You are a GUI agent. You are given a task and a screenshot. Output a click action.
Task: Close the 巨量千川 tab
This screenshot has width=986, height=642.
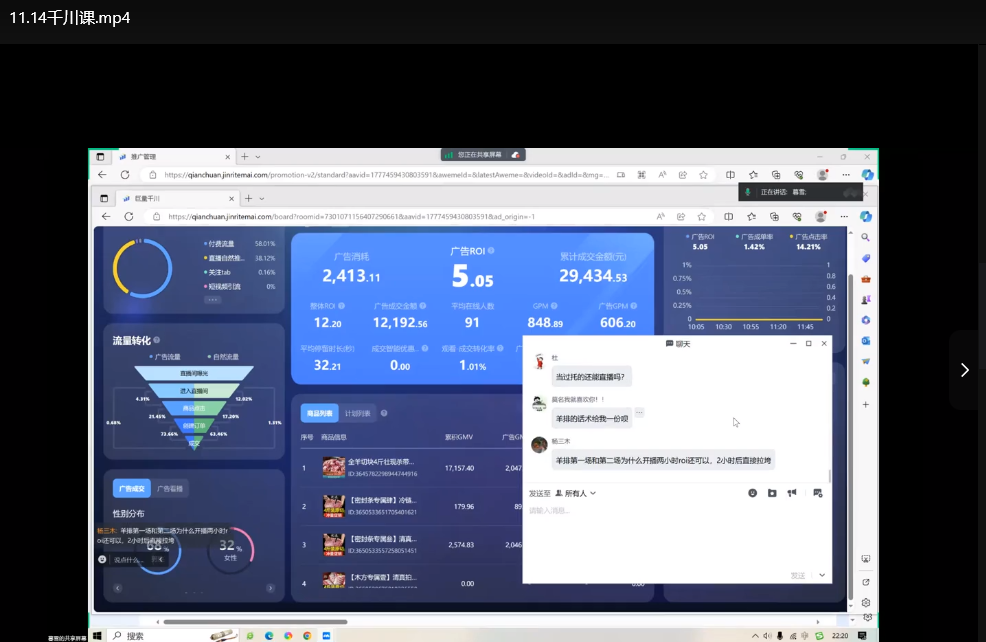point(231,198)
